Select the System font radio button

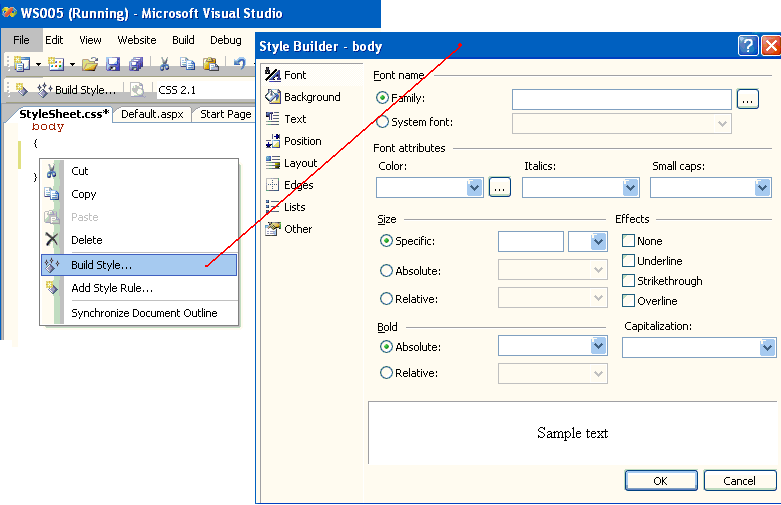[x=382, y=122]
